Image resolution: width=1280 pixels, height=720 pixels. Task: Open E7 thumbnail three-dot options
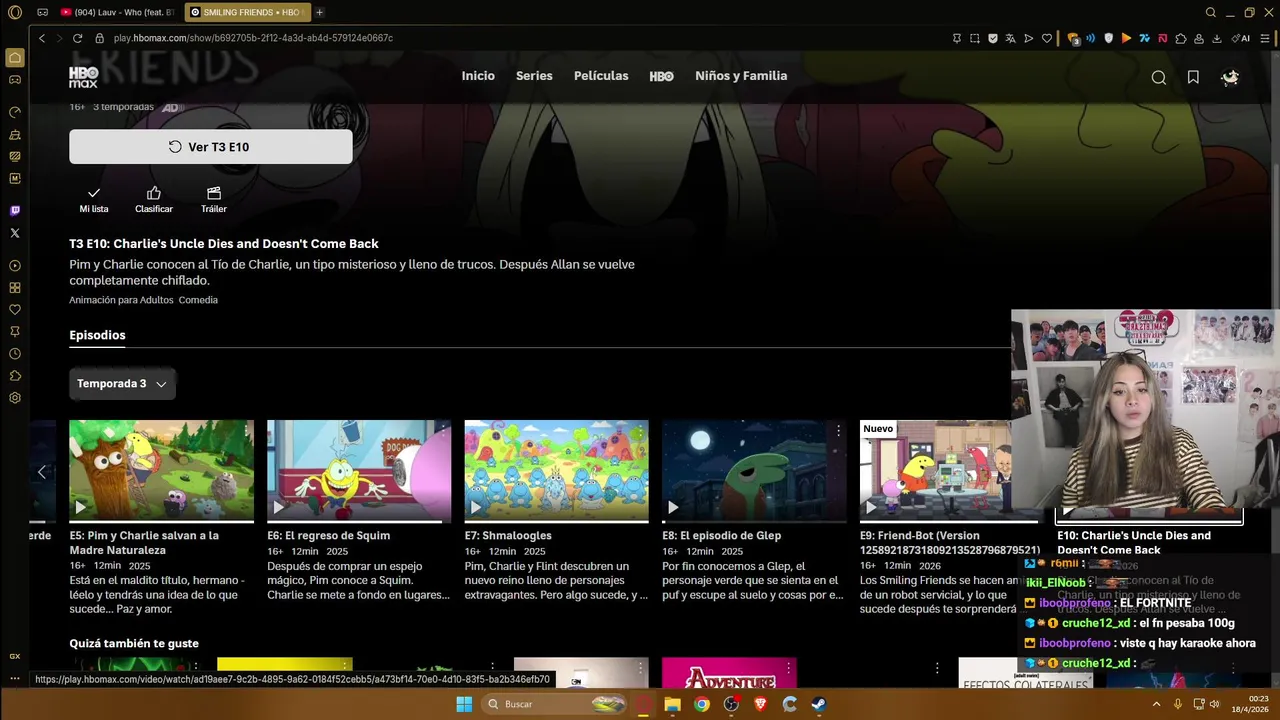click(640, 431)
